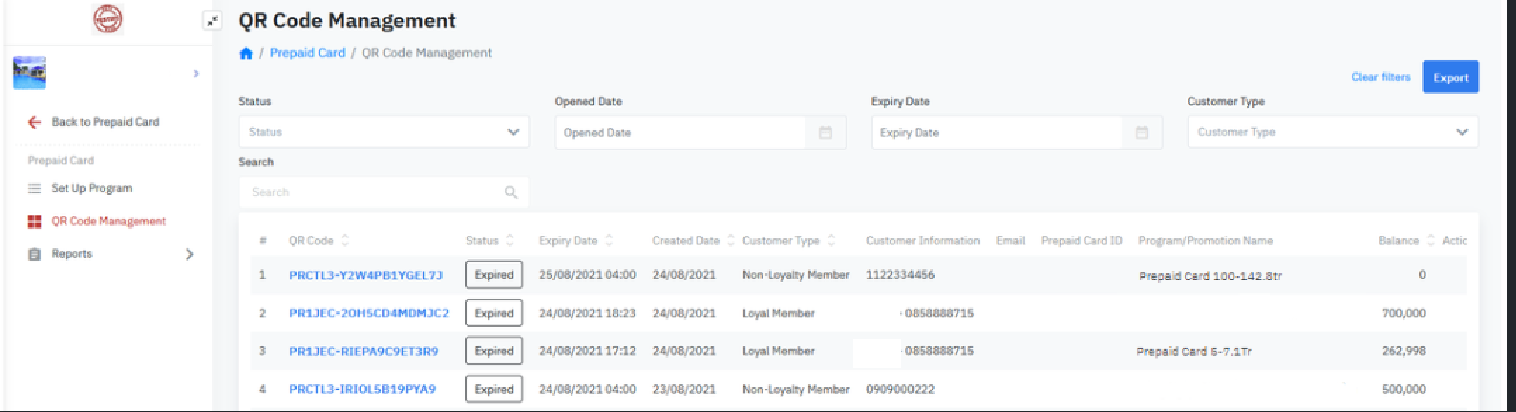1516x412 pixels.
Task: Click the Export button
Action: 1450,78
